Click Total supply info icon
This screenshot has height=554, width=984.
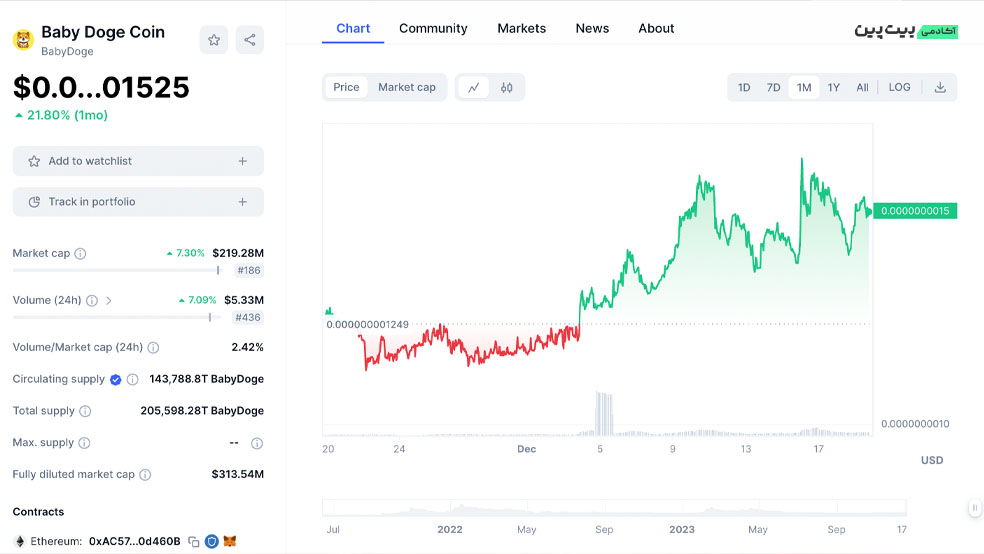point(85,412)
